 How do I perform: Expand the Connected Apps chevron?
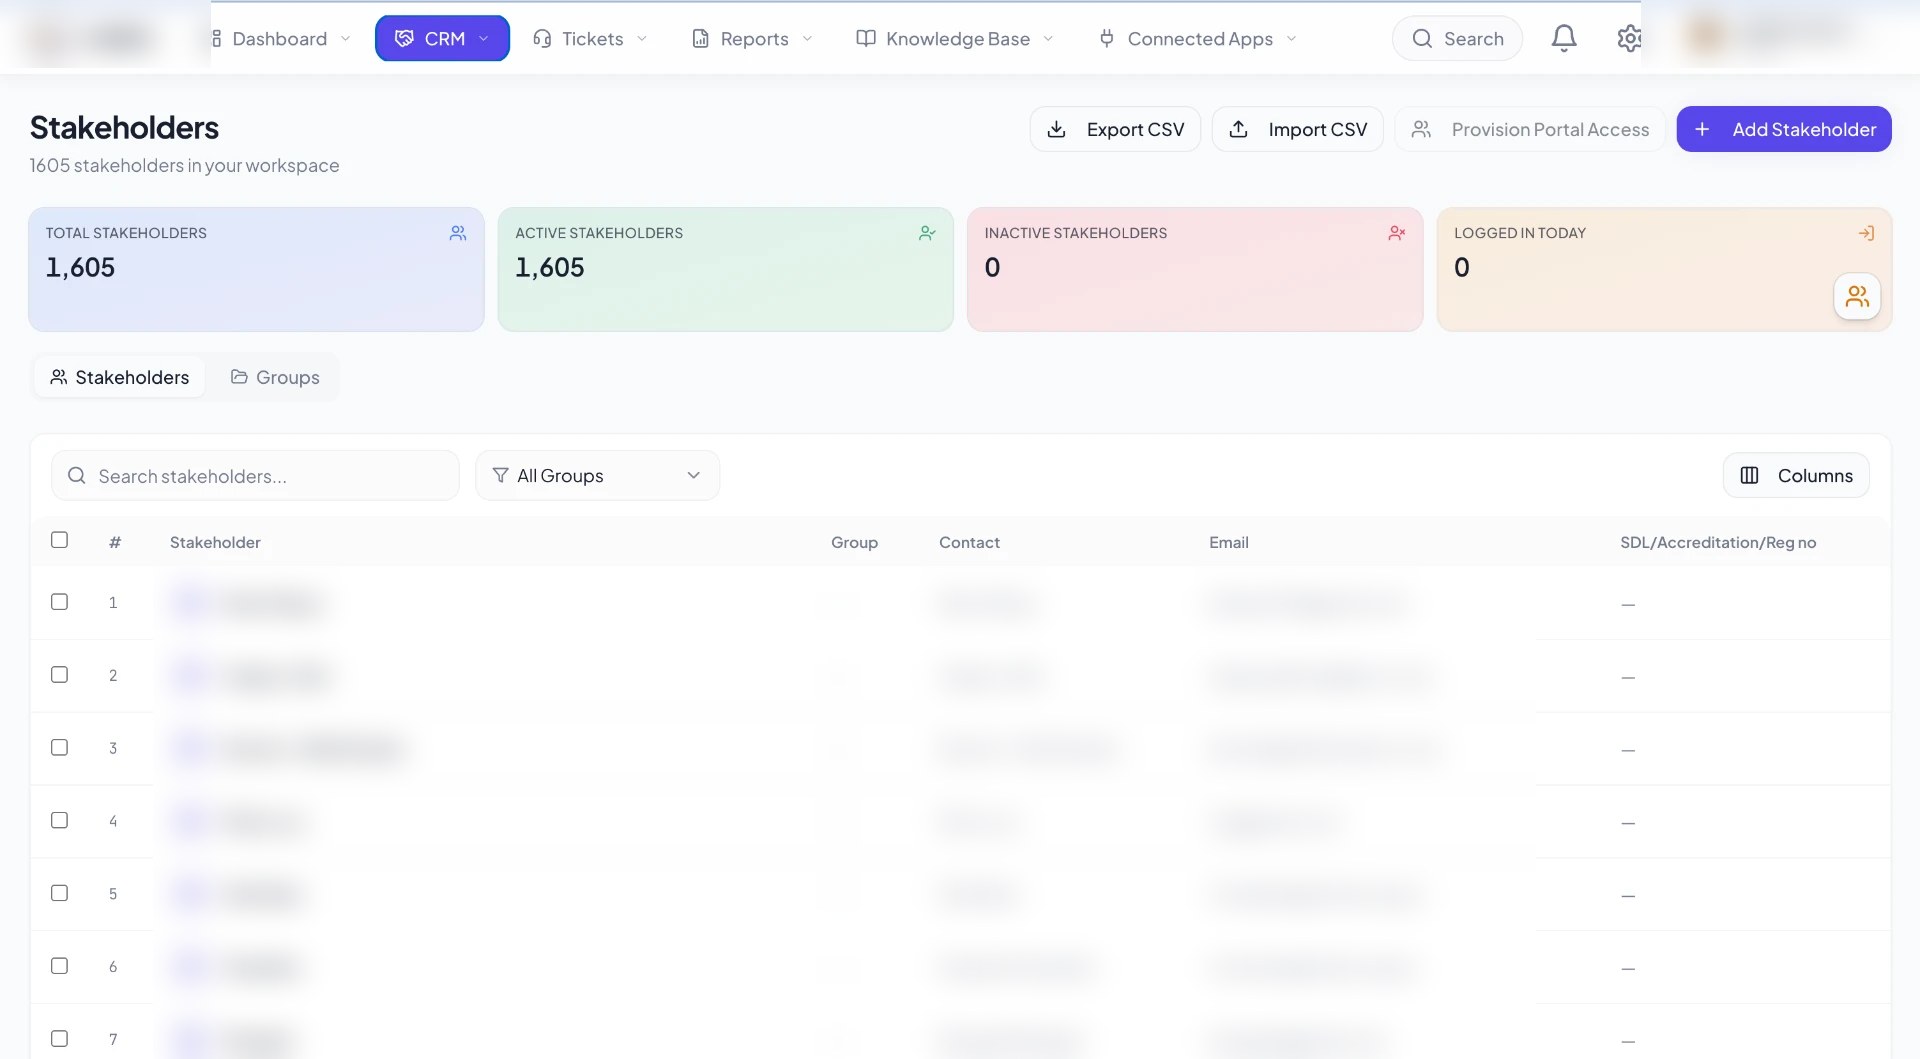point(1291,38)
